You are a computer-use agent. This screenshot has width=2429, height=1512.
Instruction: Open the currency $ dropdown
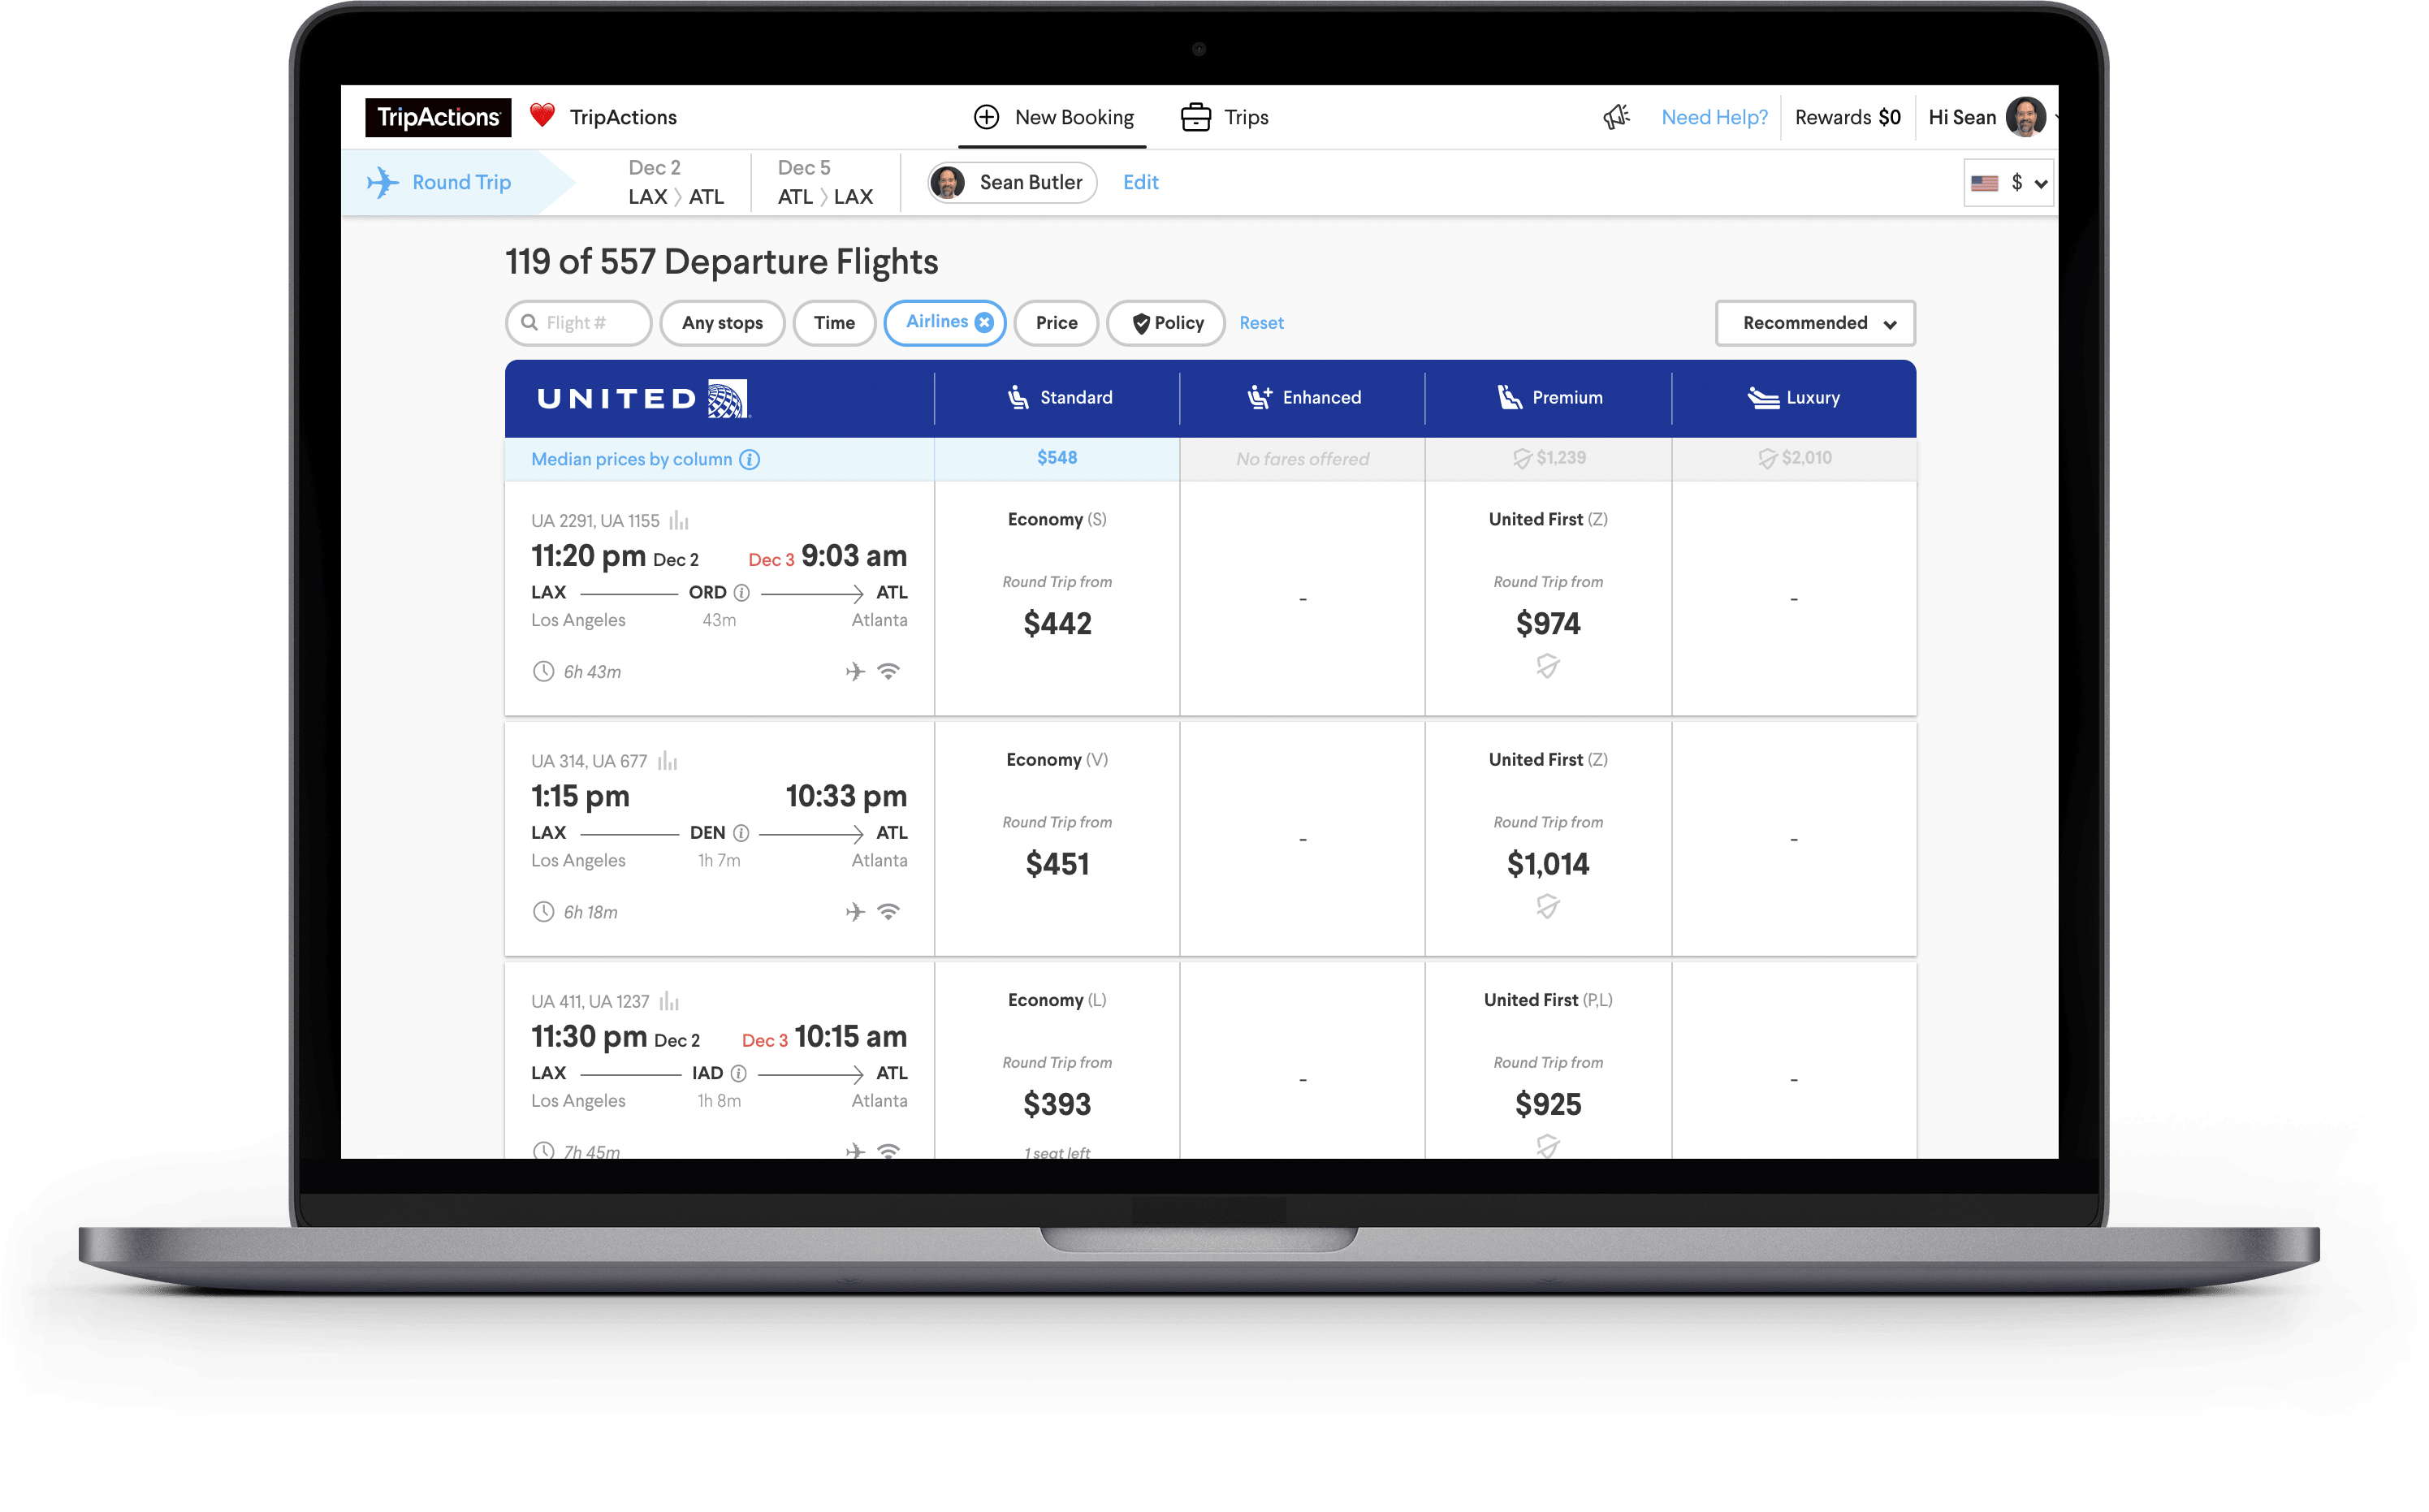tap(2010, 183)
